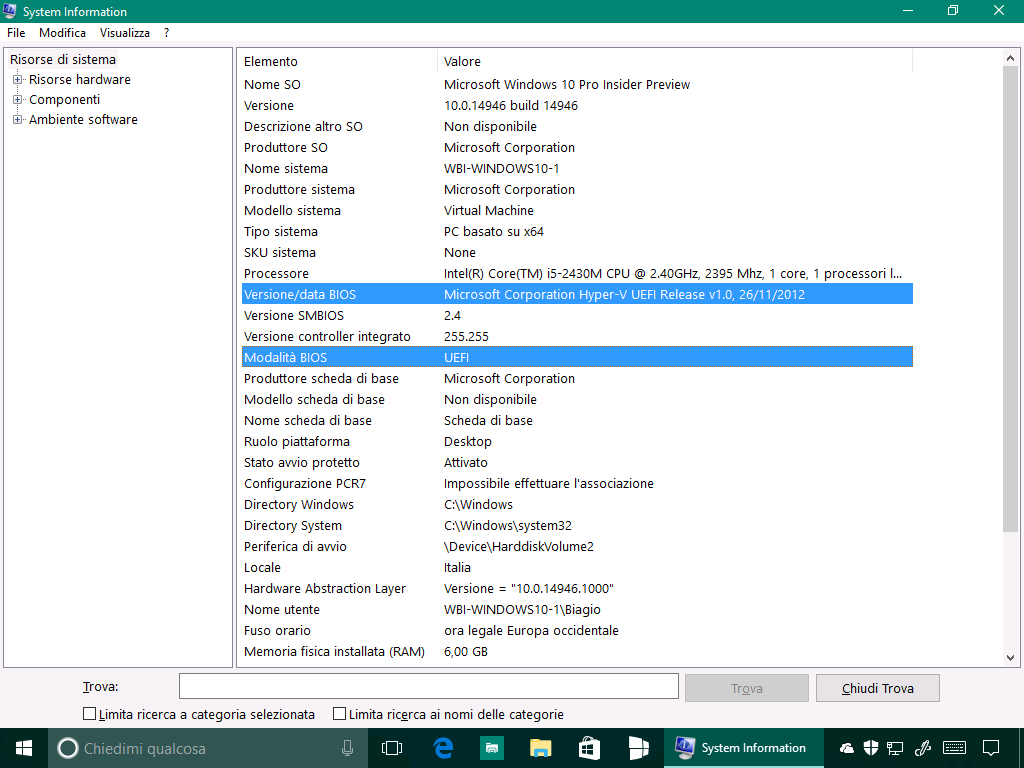Viewport: 1024px width, 768px height.
Task: Click the scrollbar up arrow
Action: (1010, 58)
